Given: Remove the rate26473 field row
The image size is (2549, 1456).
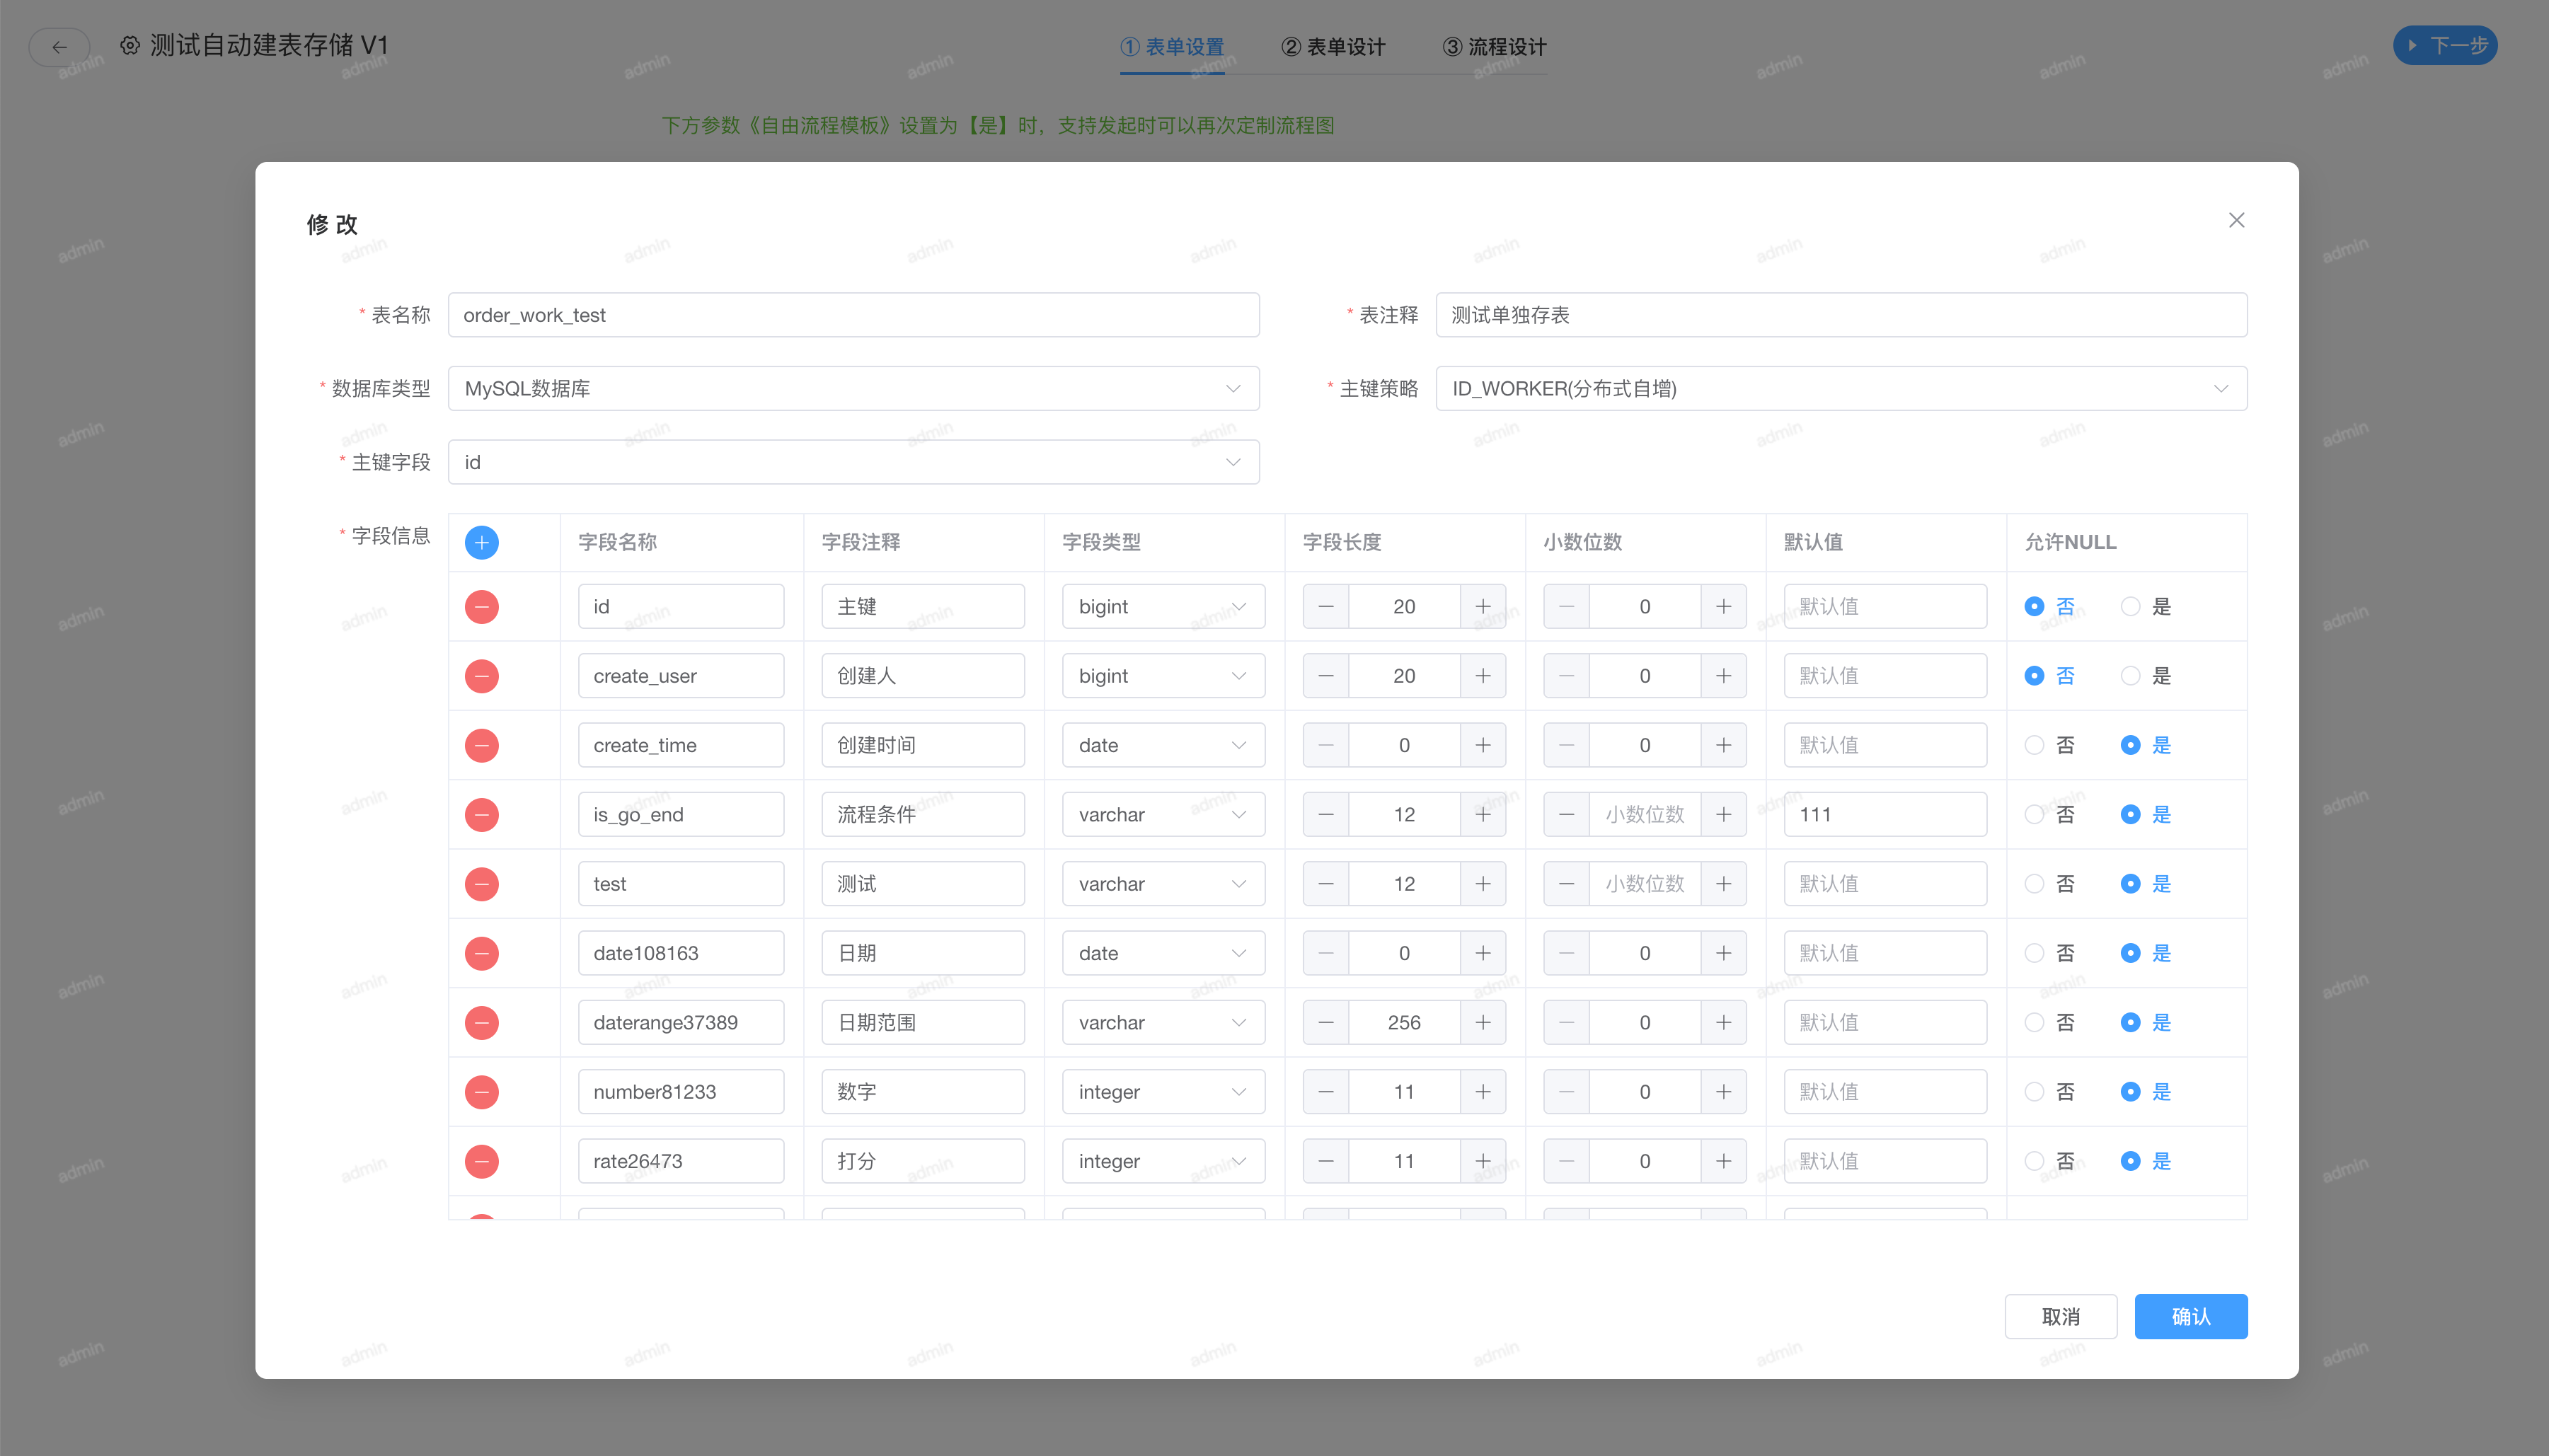Looking at the screenshot, I should coord(481,1161).
